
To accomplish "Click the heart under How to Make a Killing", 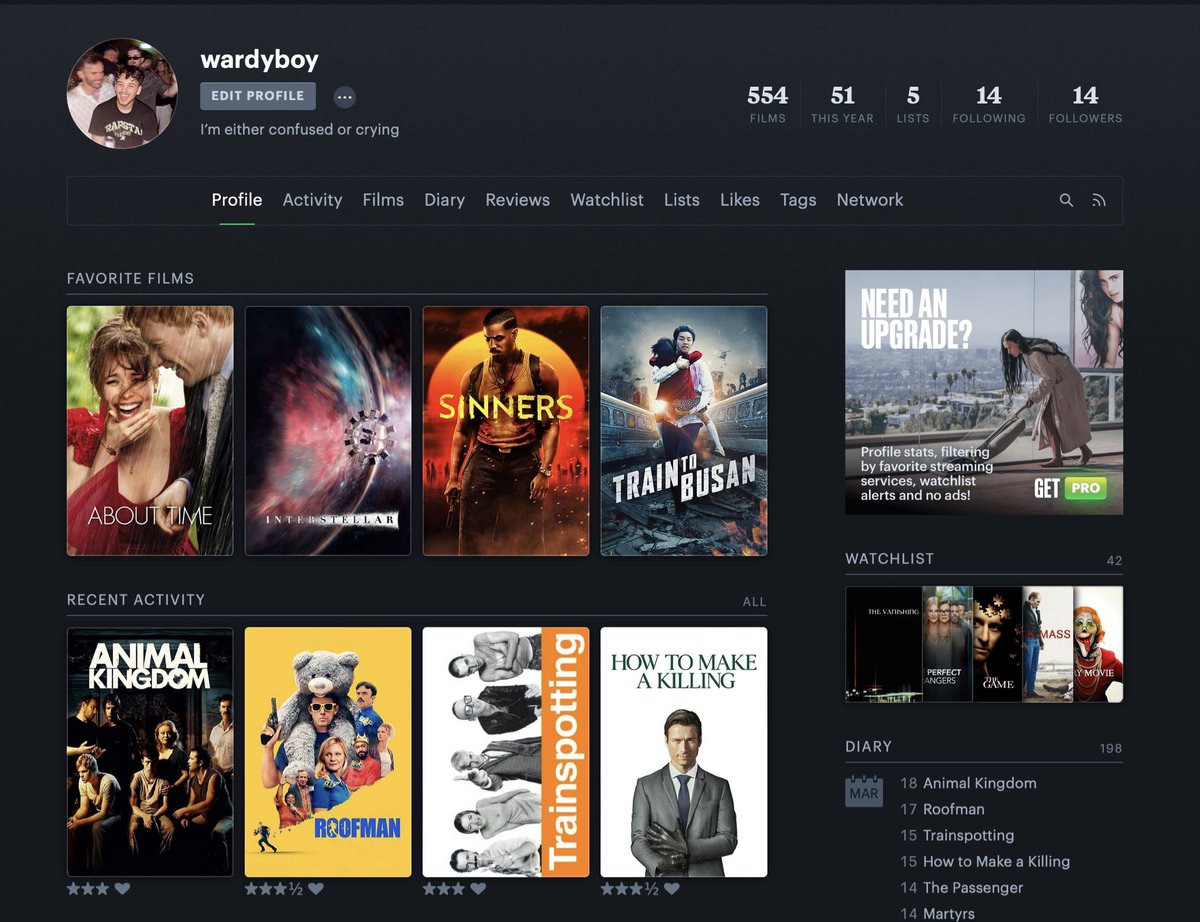I will point(672,888).
